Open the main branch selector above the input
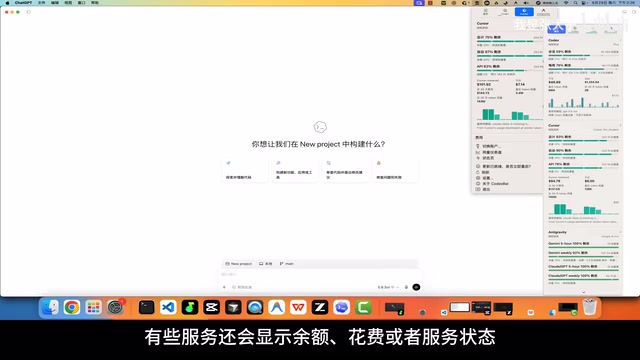 coord(287,264)
